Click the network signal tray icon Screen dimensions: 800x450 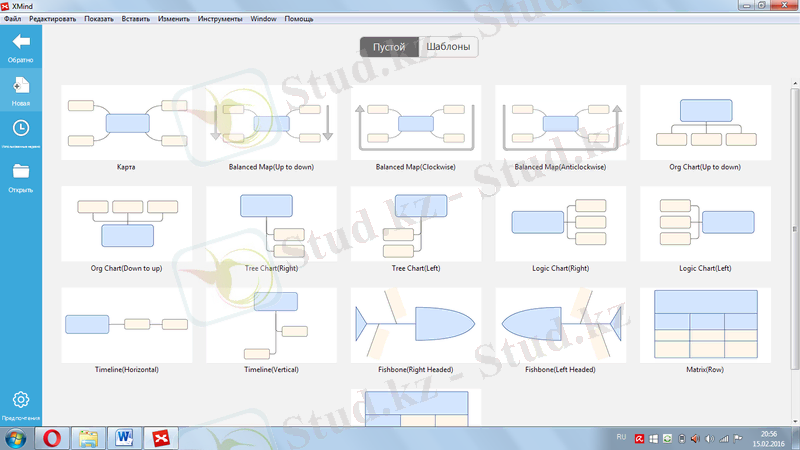pos(724,439)
